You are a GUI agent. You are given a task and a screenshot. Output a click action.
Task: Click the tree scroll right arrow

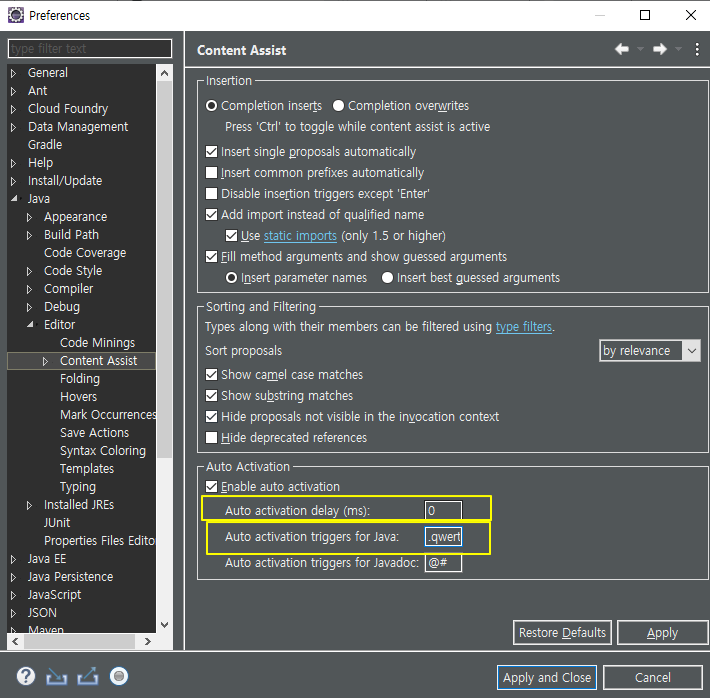pos(147,641)
